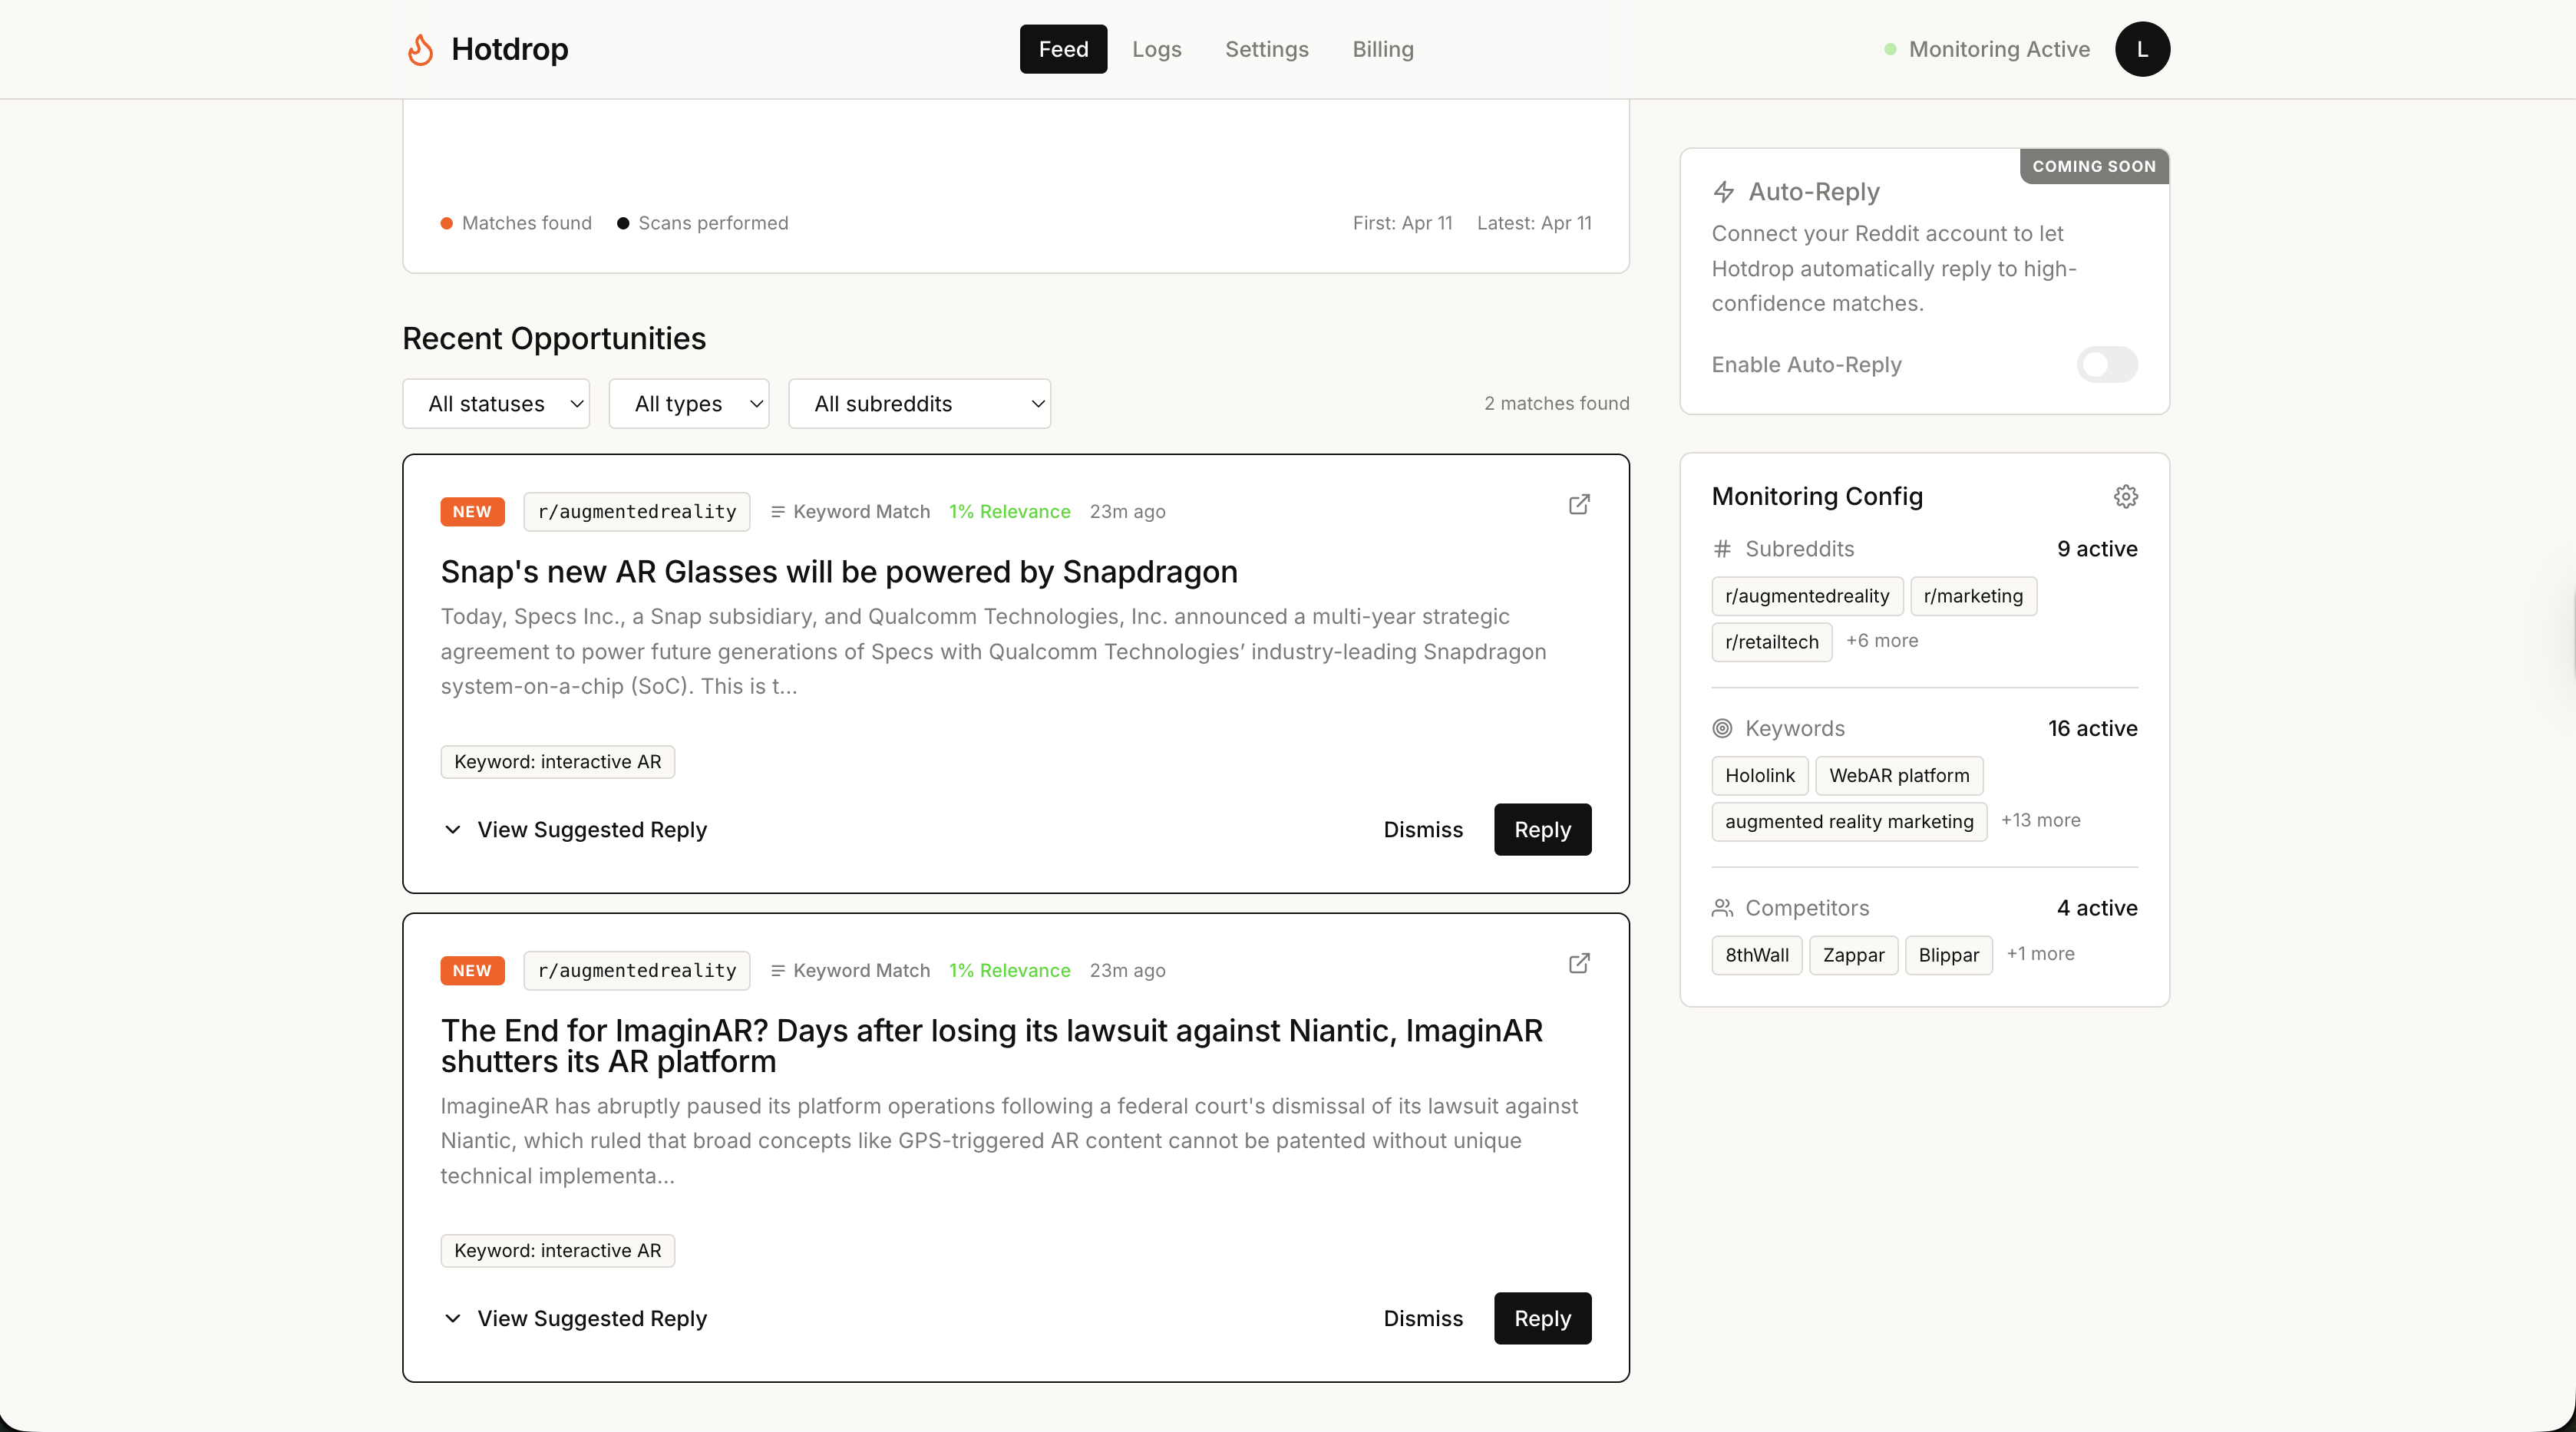Open the All subreddits dropdown
The width and height of the screenshot is (2576, 1432).
[x=919, y=404]
